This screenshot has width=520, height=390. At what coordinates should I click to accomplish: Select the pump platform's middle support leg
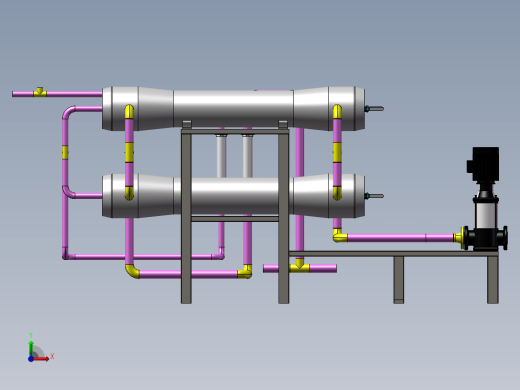[399, 280]
